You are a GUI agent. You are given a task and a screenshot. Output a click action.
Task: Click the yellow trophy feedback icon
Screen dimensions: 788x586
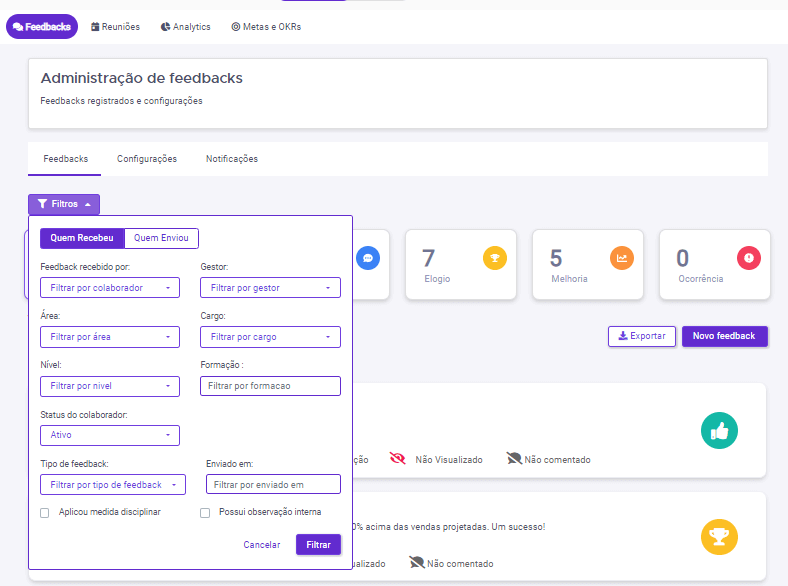pos(719,537)
